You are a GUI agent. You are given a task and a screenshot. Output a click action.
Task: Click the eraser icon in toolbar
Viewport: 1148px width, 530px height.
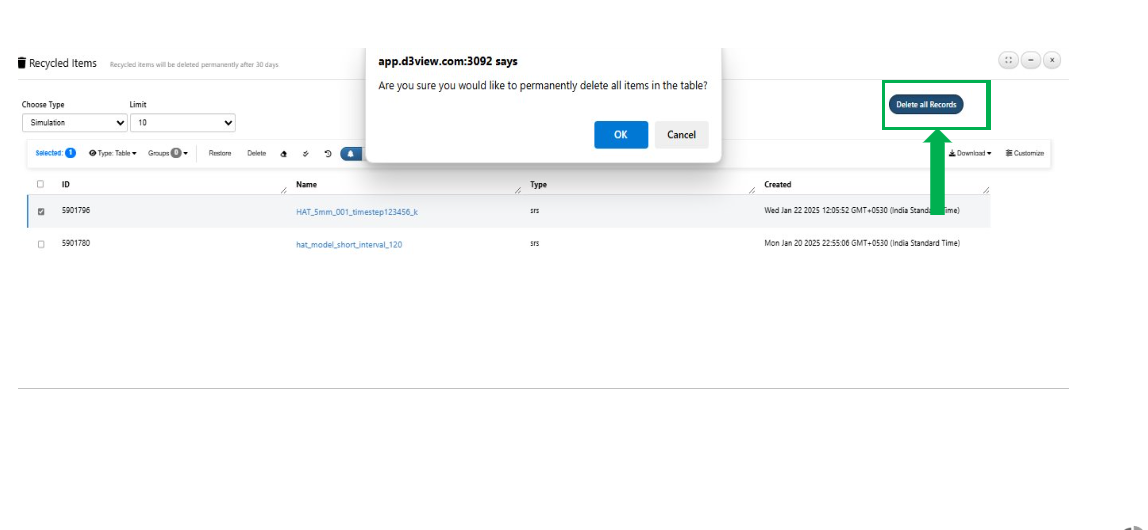click(x=284, y=154)
